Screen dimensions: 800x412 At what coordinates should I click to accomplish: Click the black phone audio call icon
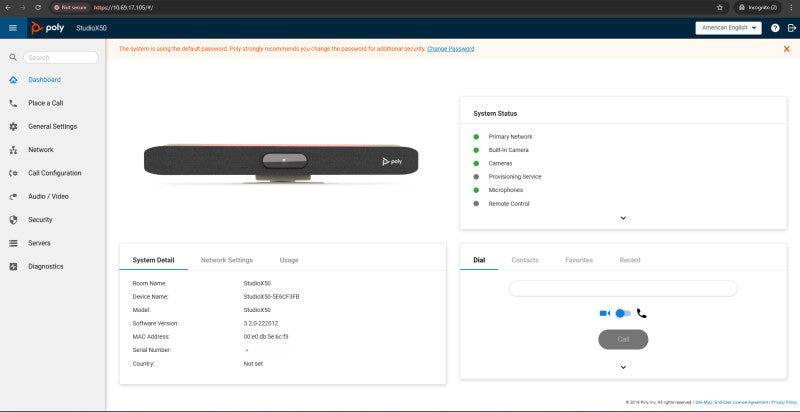point(641,314)
